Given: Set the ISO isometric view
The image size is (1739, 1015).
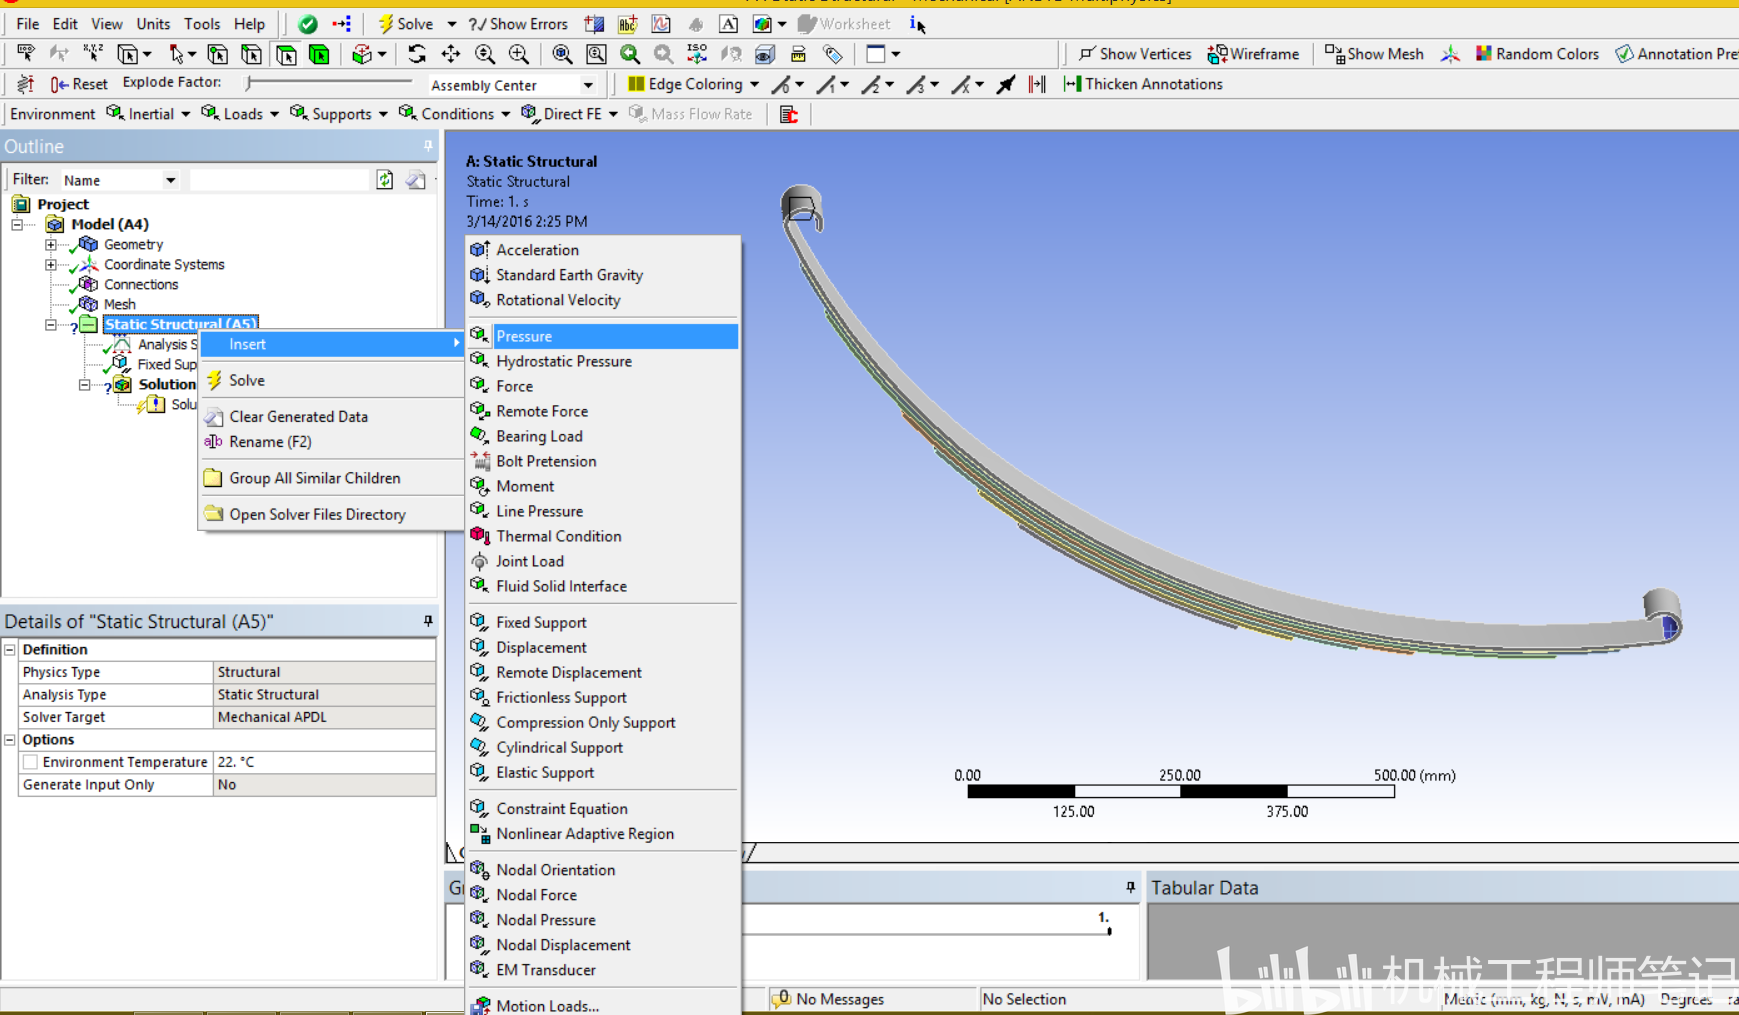Looking at the screenshot, I should (x=697, y=54).
